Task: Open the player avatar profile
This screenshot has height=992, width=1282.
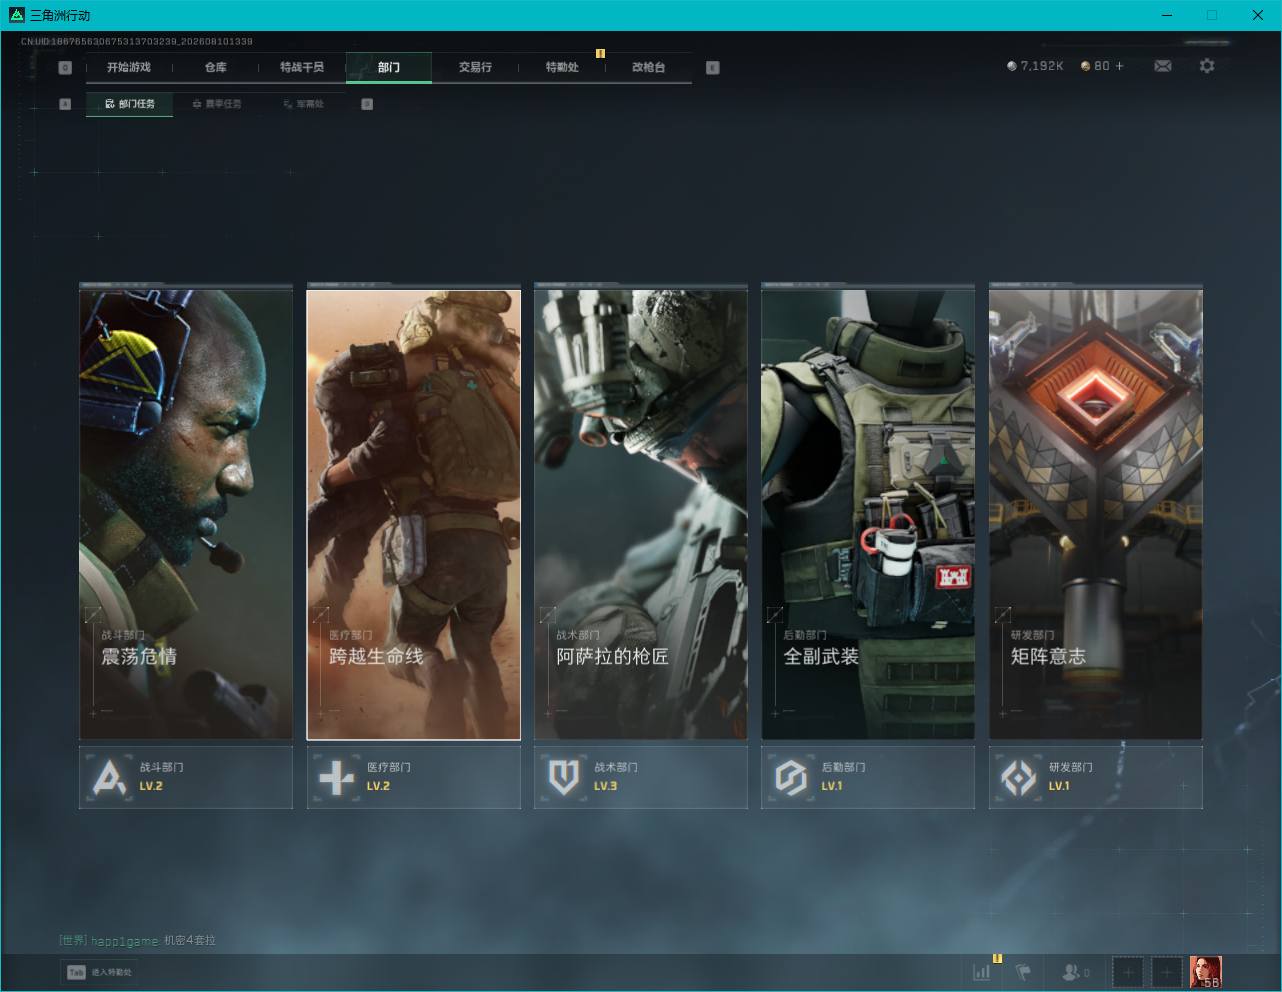Action: [x=1205, y=971]
